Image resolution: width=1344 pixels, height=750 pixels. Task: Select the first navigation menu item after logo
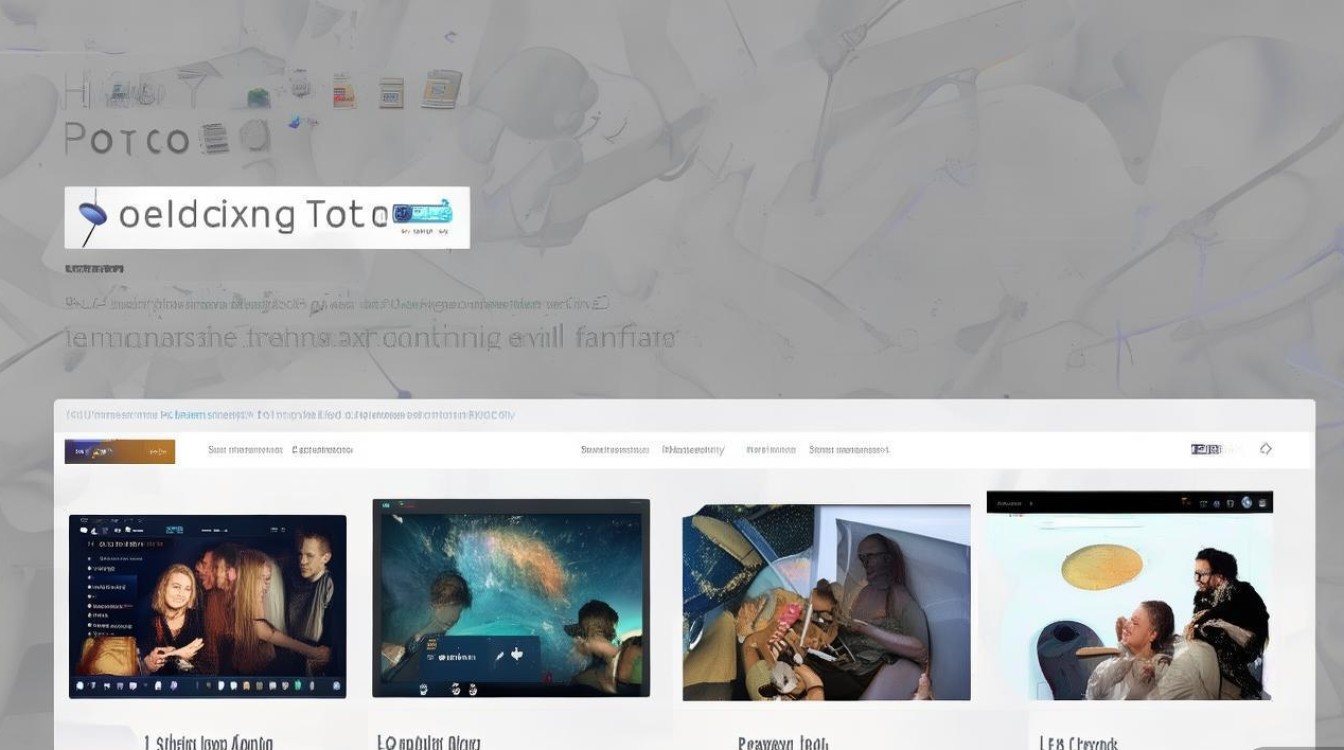click(x=245, y=450)
